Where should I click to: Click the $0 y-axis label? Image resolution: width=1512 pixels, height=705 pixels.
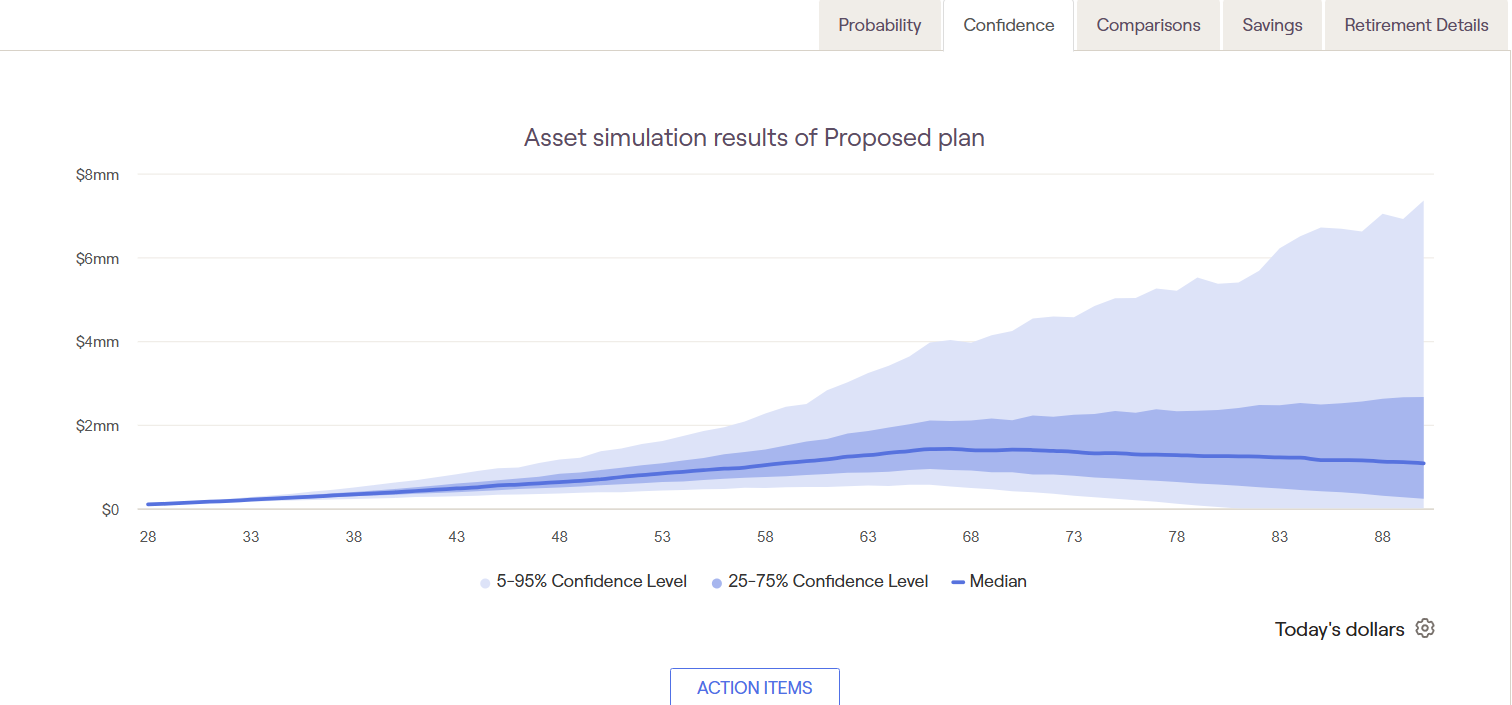[109, 510]
